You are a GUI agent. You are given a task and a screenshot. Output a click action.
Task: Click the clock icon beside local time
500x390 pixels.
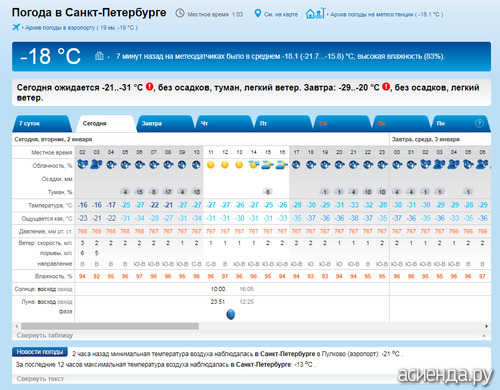tap(180, 13)
